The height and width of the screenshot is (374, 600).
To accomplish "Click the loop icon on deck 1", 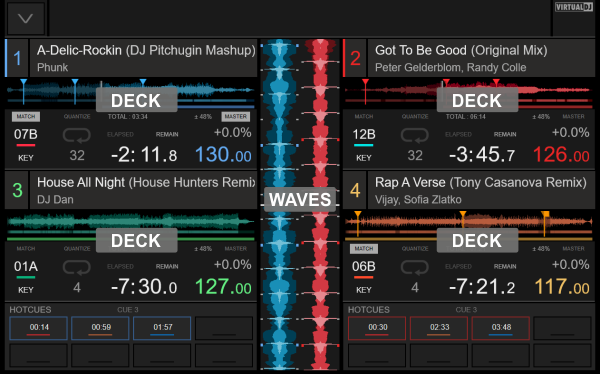I will pos(77,136).
